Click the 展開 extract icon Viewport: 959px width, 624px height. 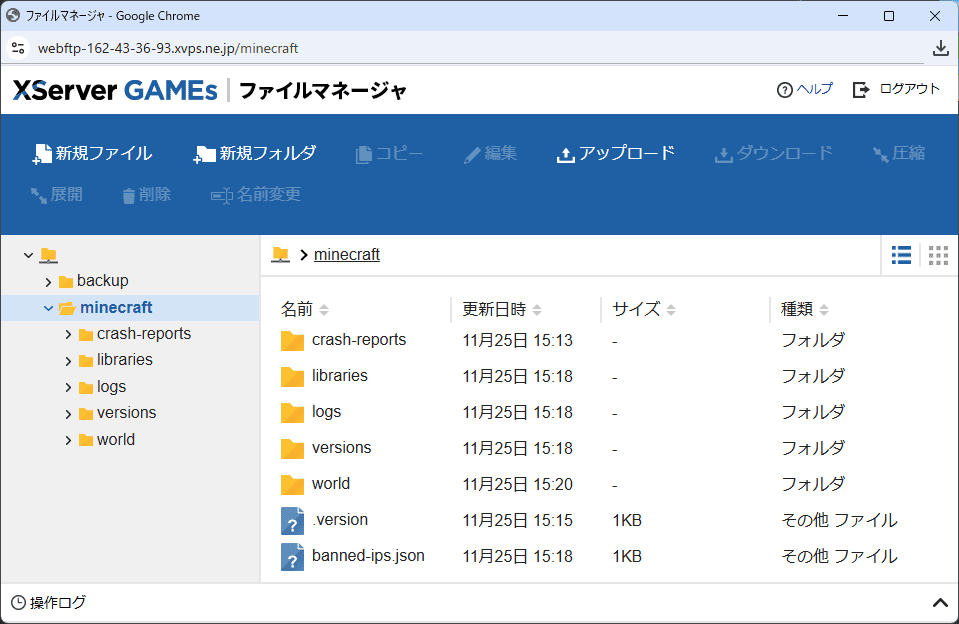[57, 194]
